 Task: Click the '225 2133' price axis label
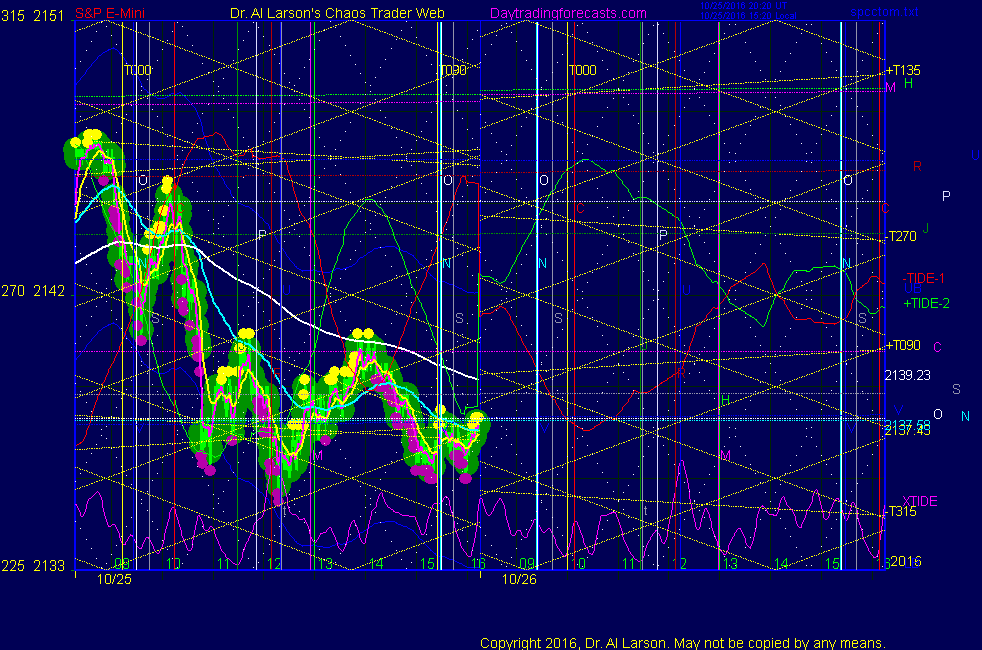pyautogui.click(x=33, y=565)
